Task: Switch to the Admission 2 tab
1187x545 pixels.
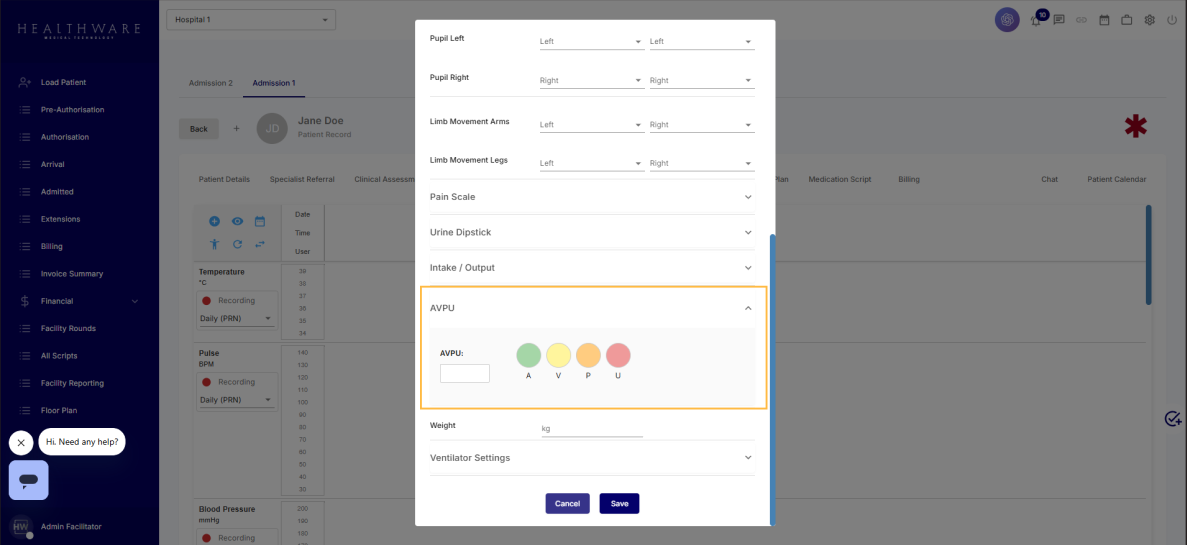Action: coord(210,83)
